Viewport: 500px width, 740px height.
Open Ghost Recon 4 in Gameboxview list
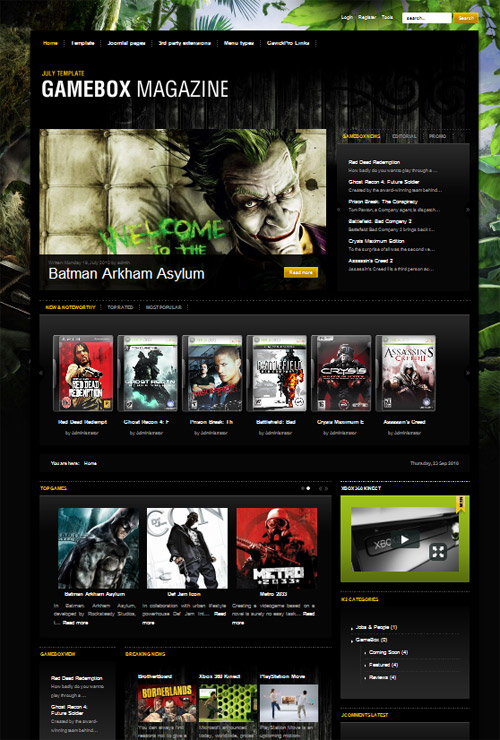tap(69, 710)
